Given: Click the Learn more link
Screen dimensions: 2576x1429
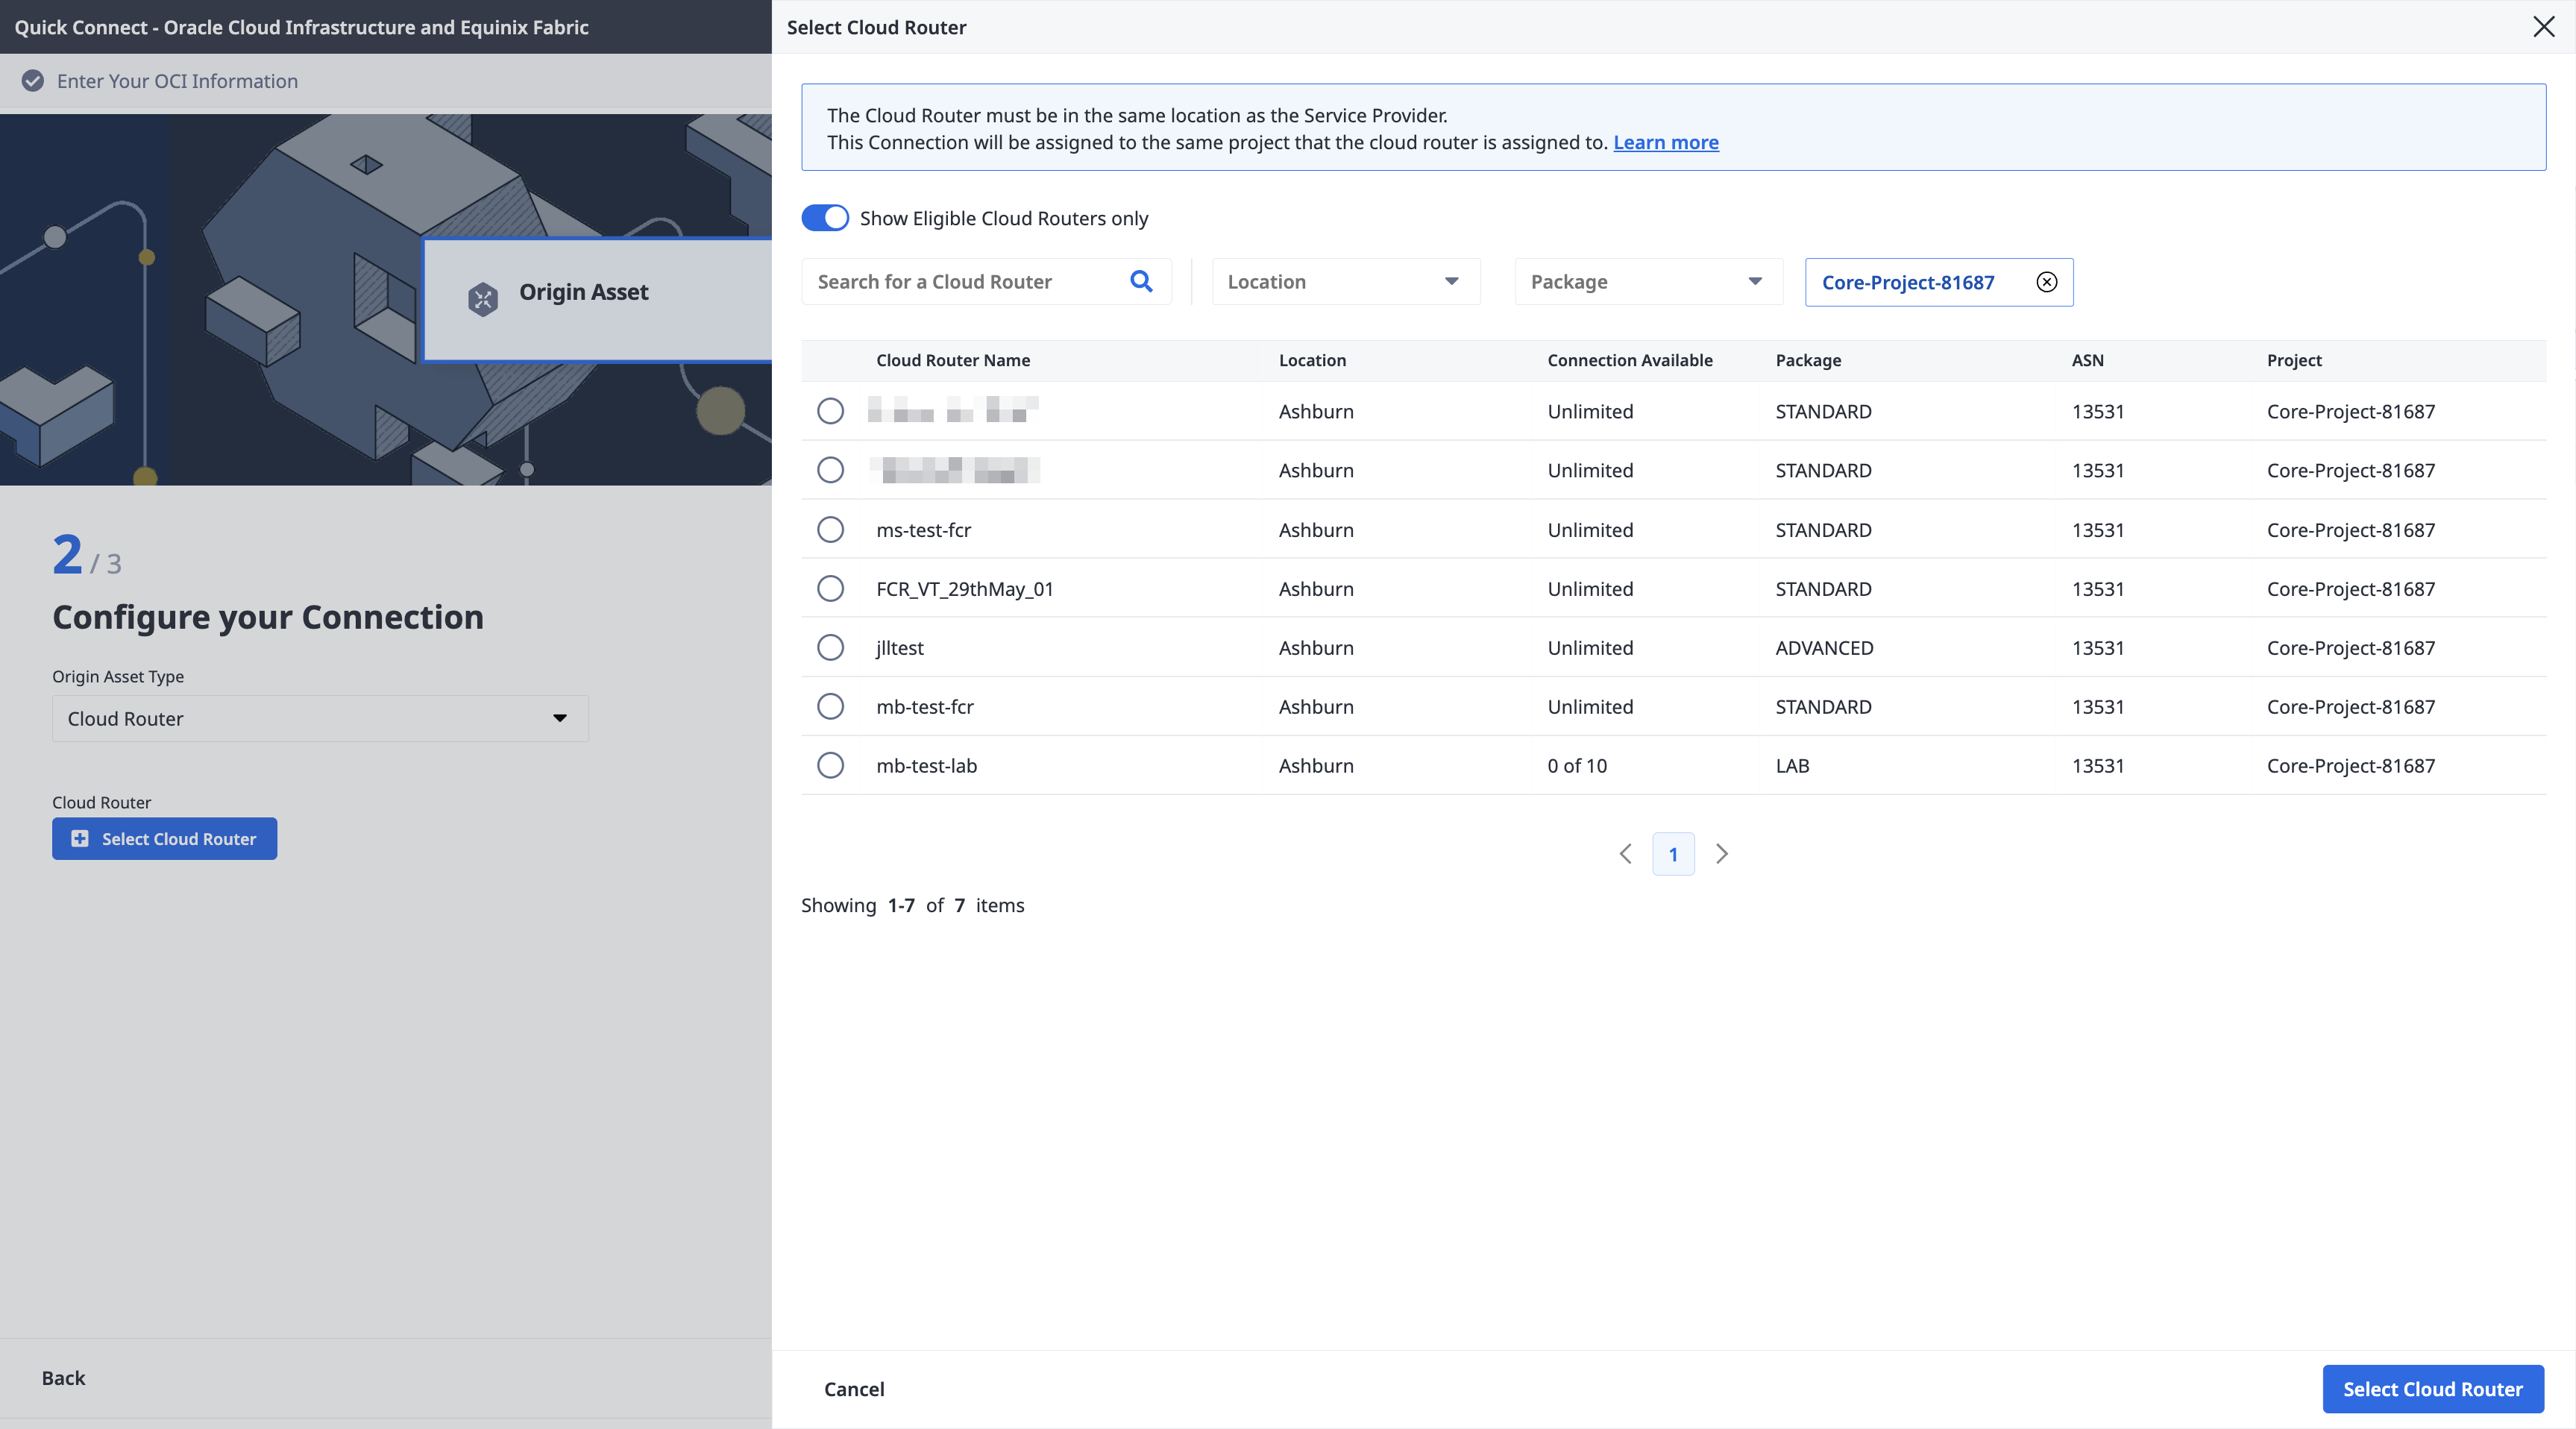Looking at the screenshot, I should (1665, 142).
